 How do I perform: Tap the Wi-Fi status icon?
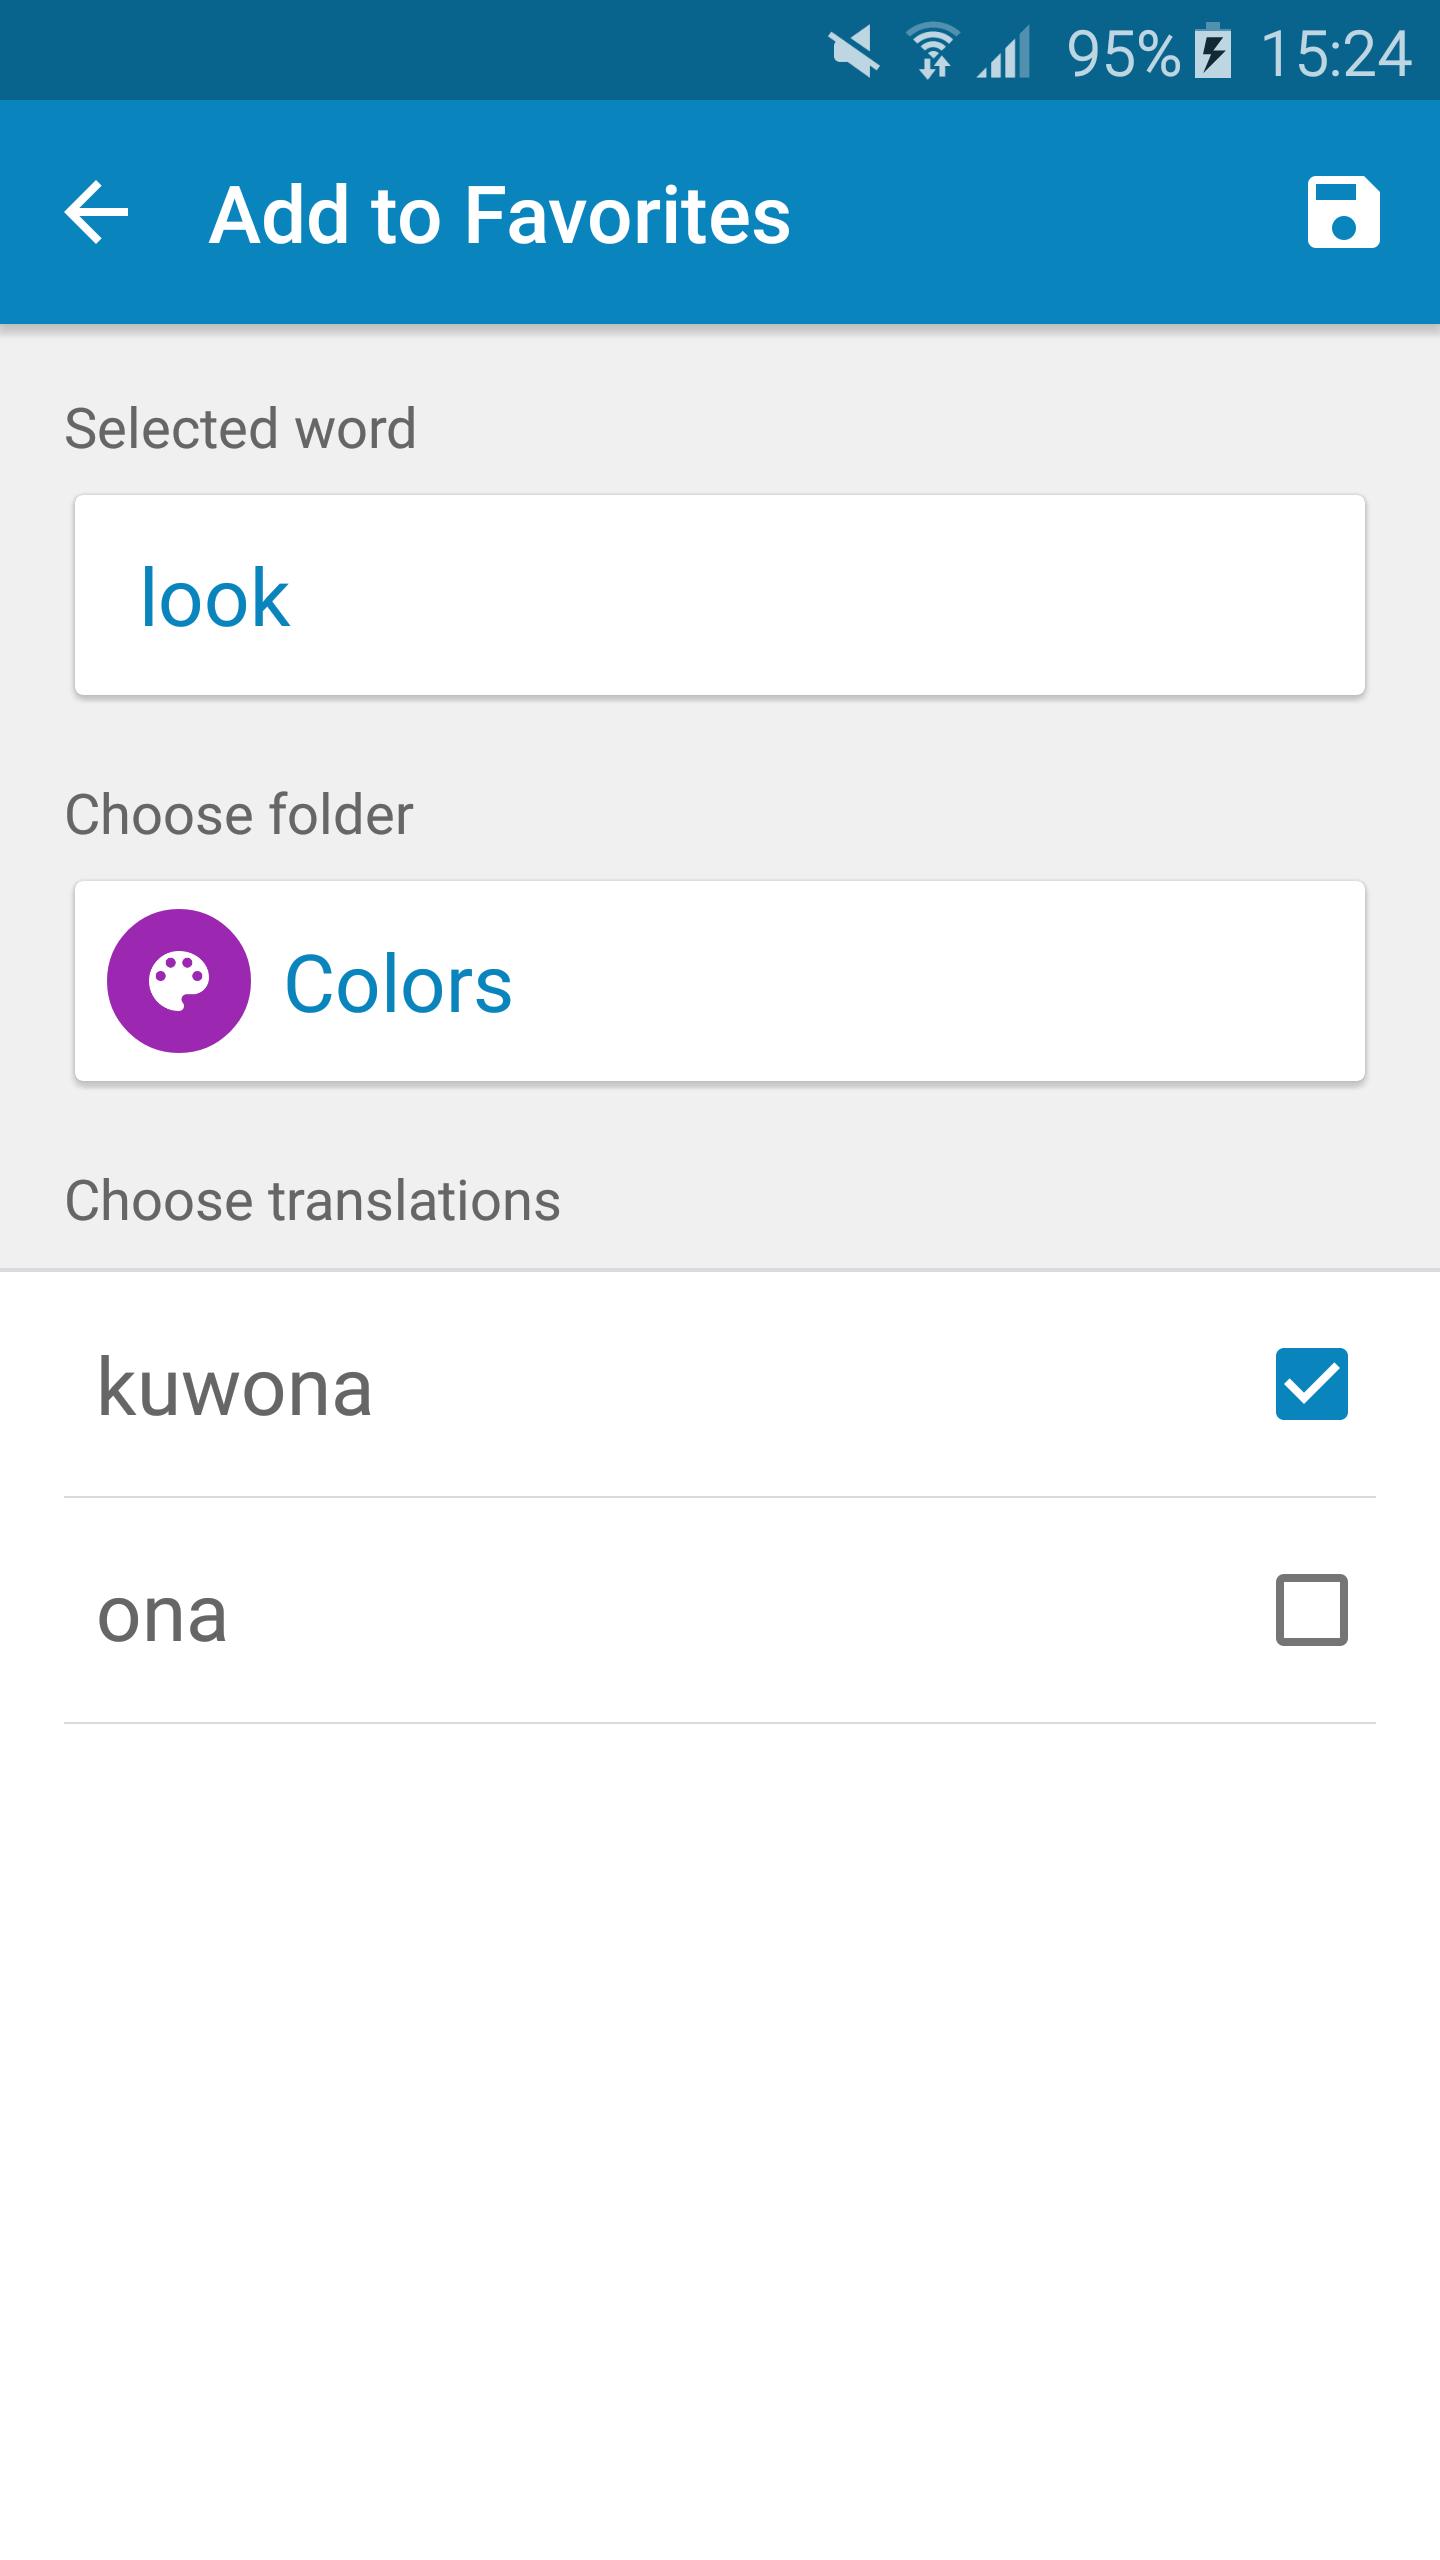pos(933,52)
